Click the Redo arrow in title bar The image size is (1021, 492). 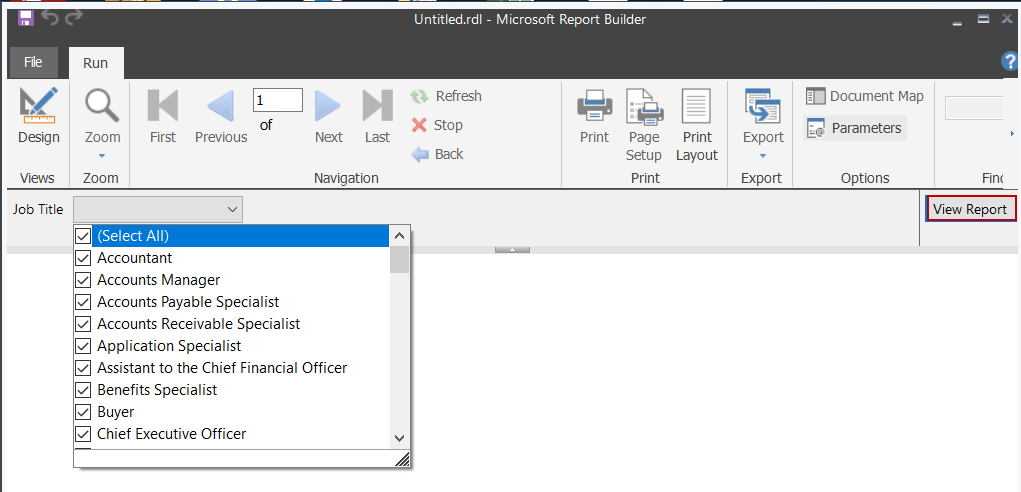pyautogui.click(x=74, y=18)
